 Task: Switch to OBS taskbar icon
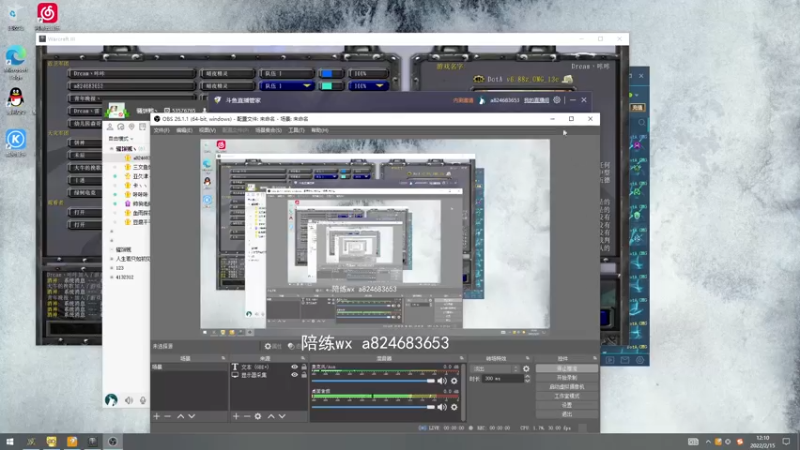113,441
